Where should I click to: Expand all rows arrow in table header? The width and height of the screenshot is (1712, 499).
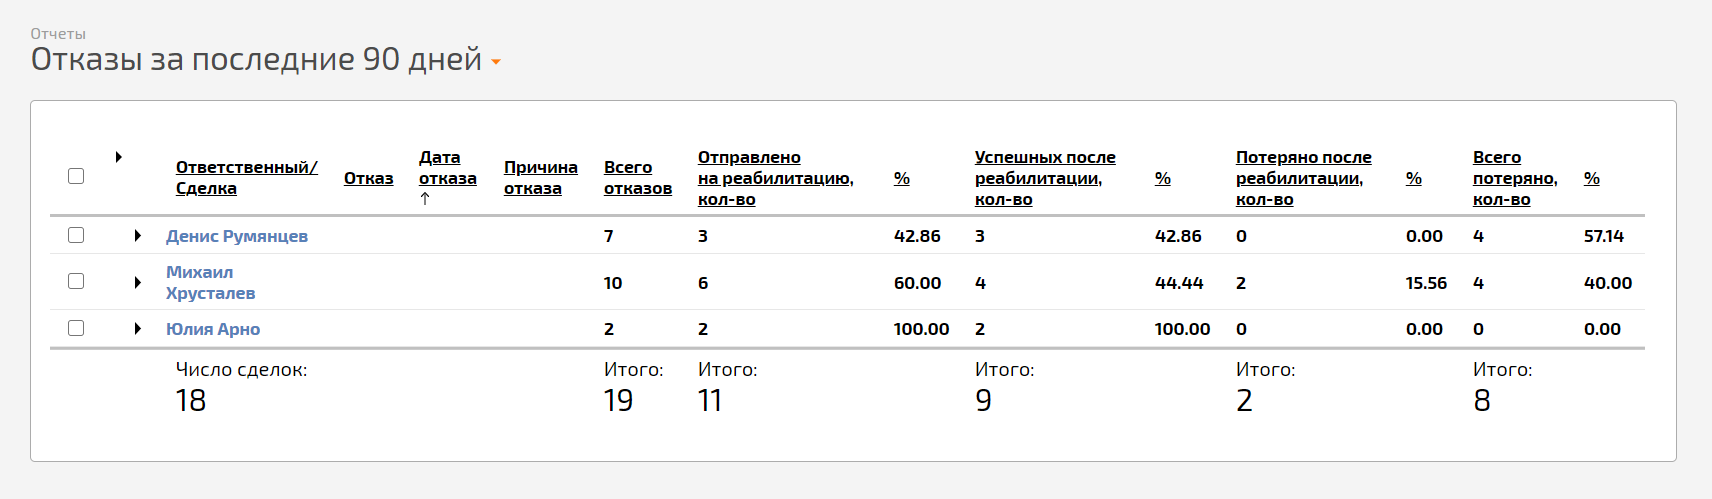pos(118,157)
